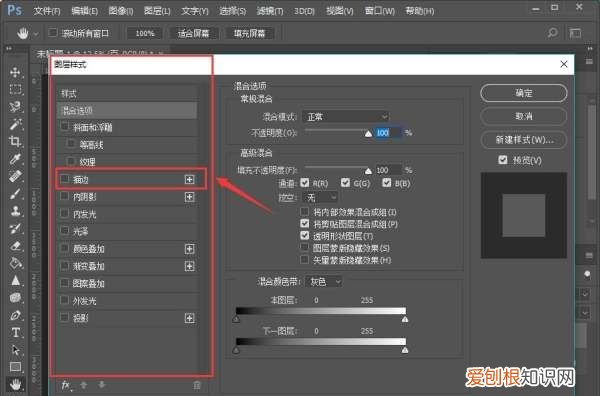Screen dimensions: 600x396
Task: Toggle the 预览(V) preview checkbox
Action: click(x=503, y=160)
